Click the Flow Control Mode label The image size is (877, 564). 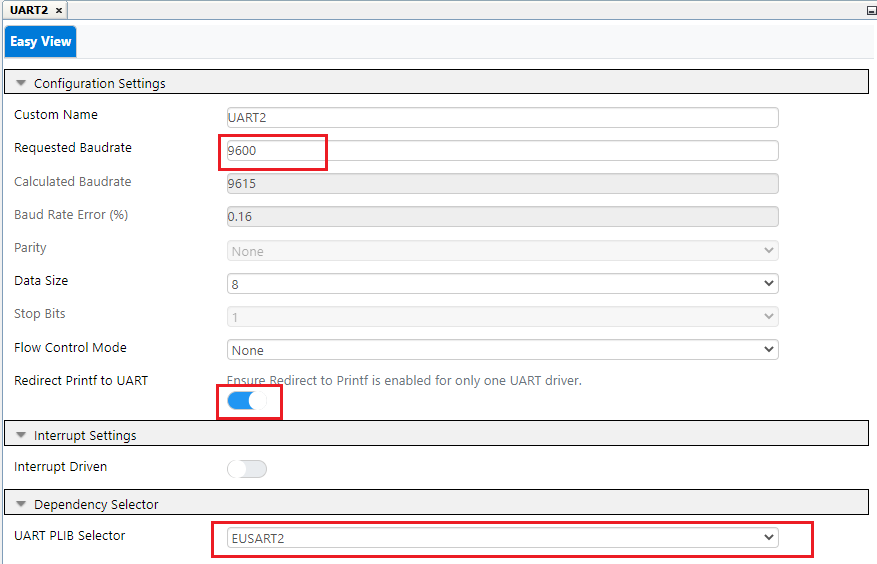tap(70, 347)
